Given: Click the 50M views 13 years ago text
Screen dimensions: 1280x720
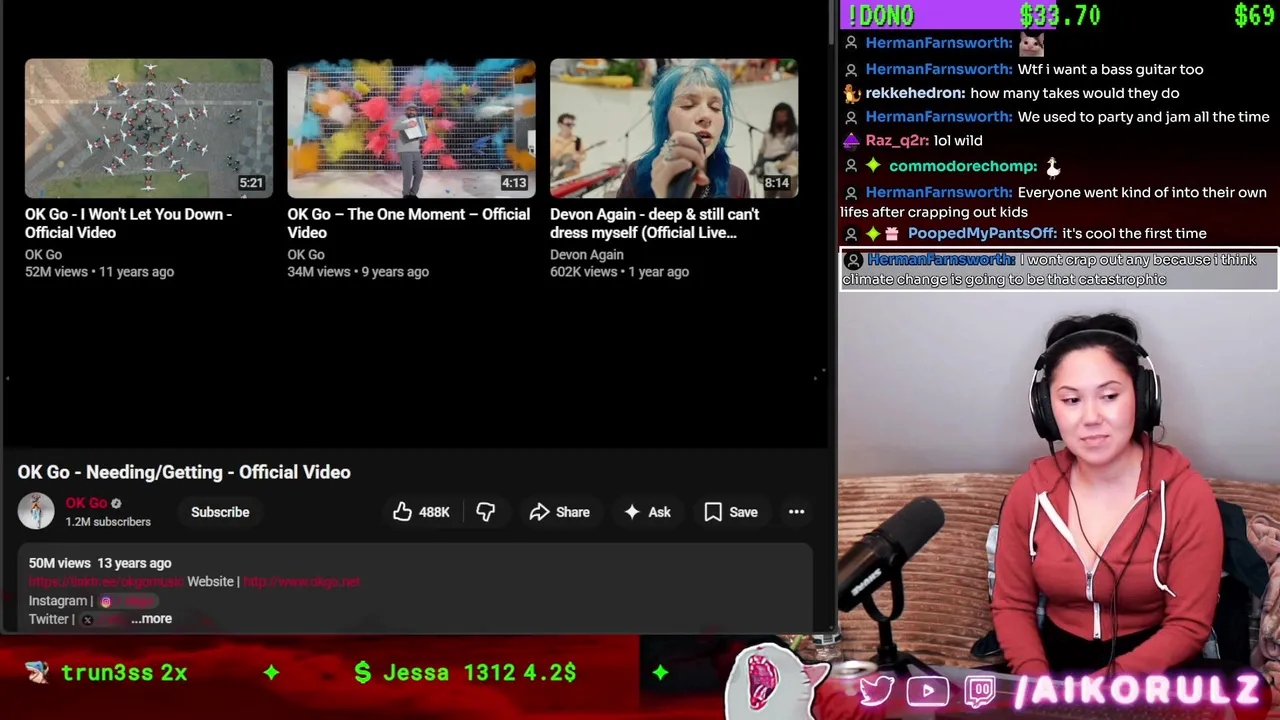Looking at the screenshot, I should pyautogui.click(x=100, y=563).
